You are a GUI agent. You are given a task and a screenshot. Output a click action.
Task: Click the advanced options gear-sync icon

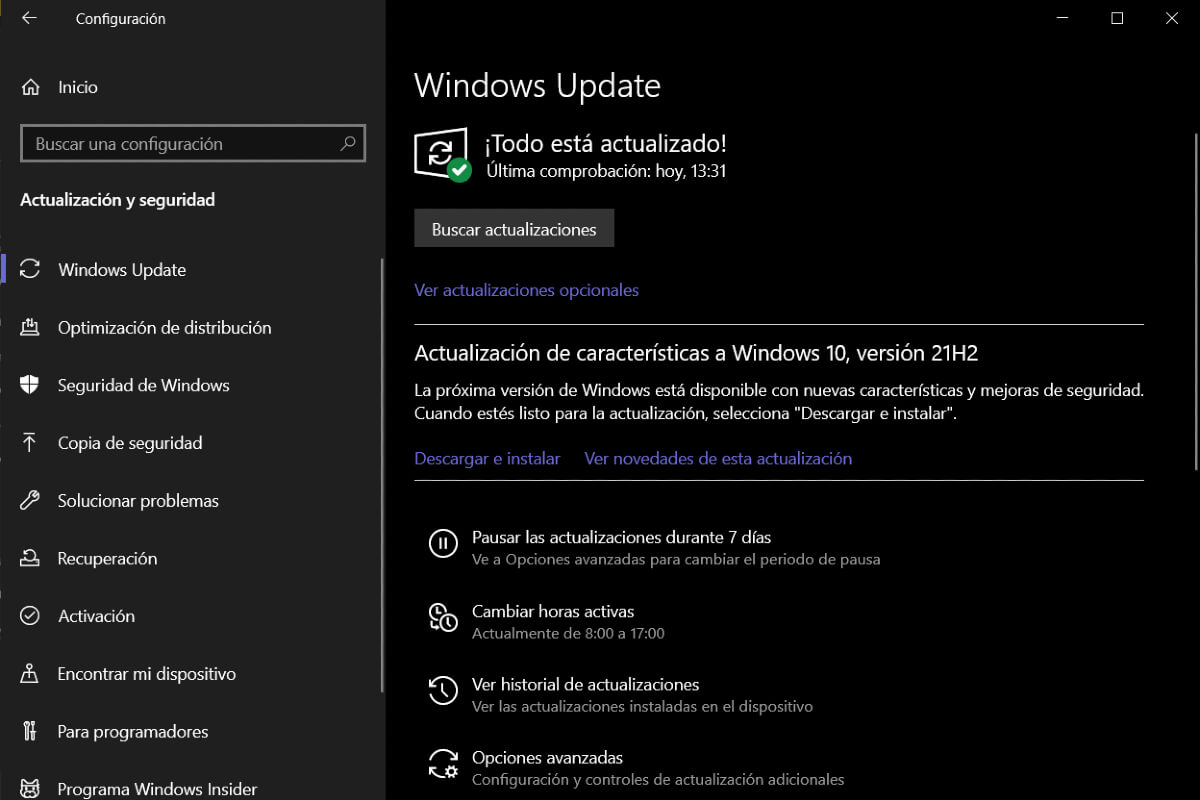(443, 763)
